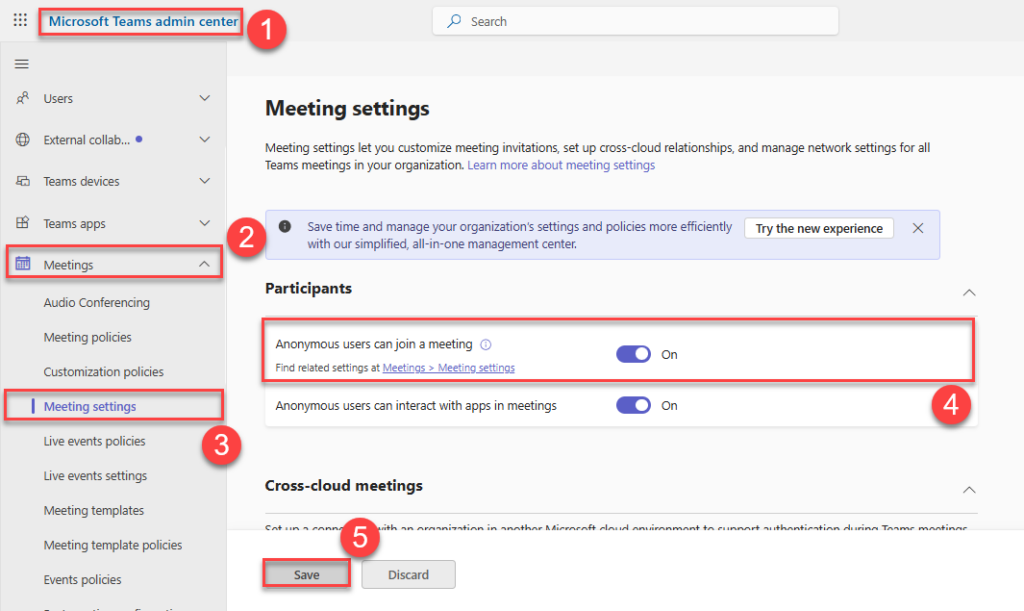Click the Participants section heading
Image resolution: width=1024 pixels, height=611 pixels.
tap(308, 289)
